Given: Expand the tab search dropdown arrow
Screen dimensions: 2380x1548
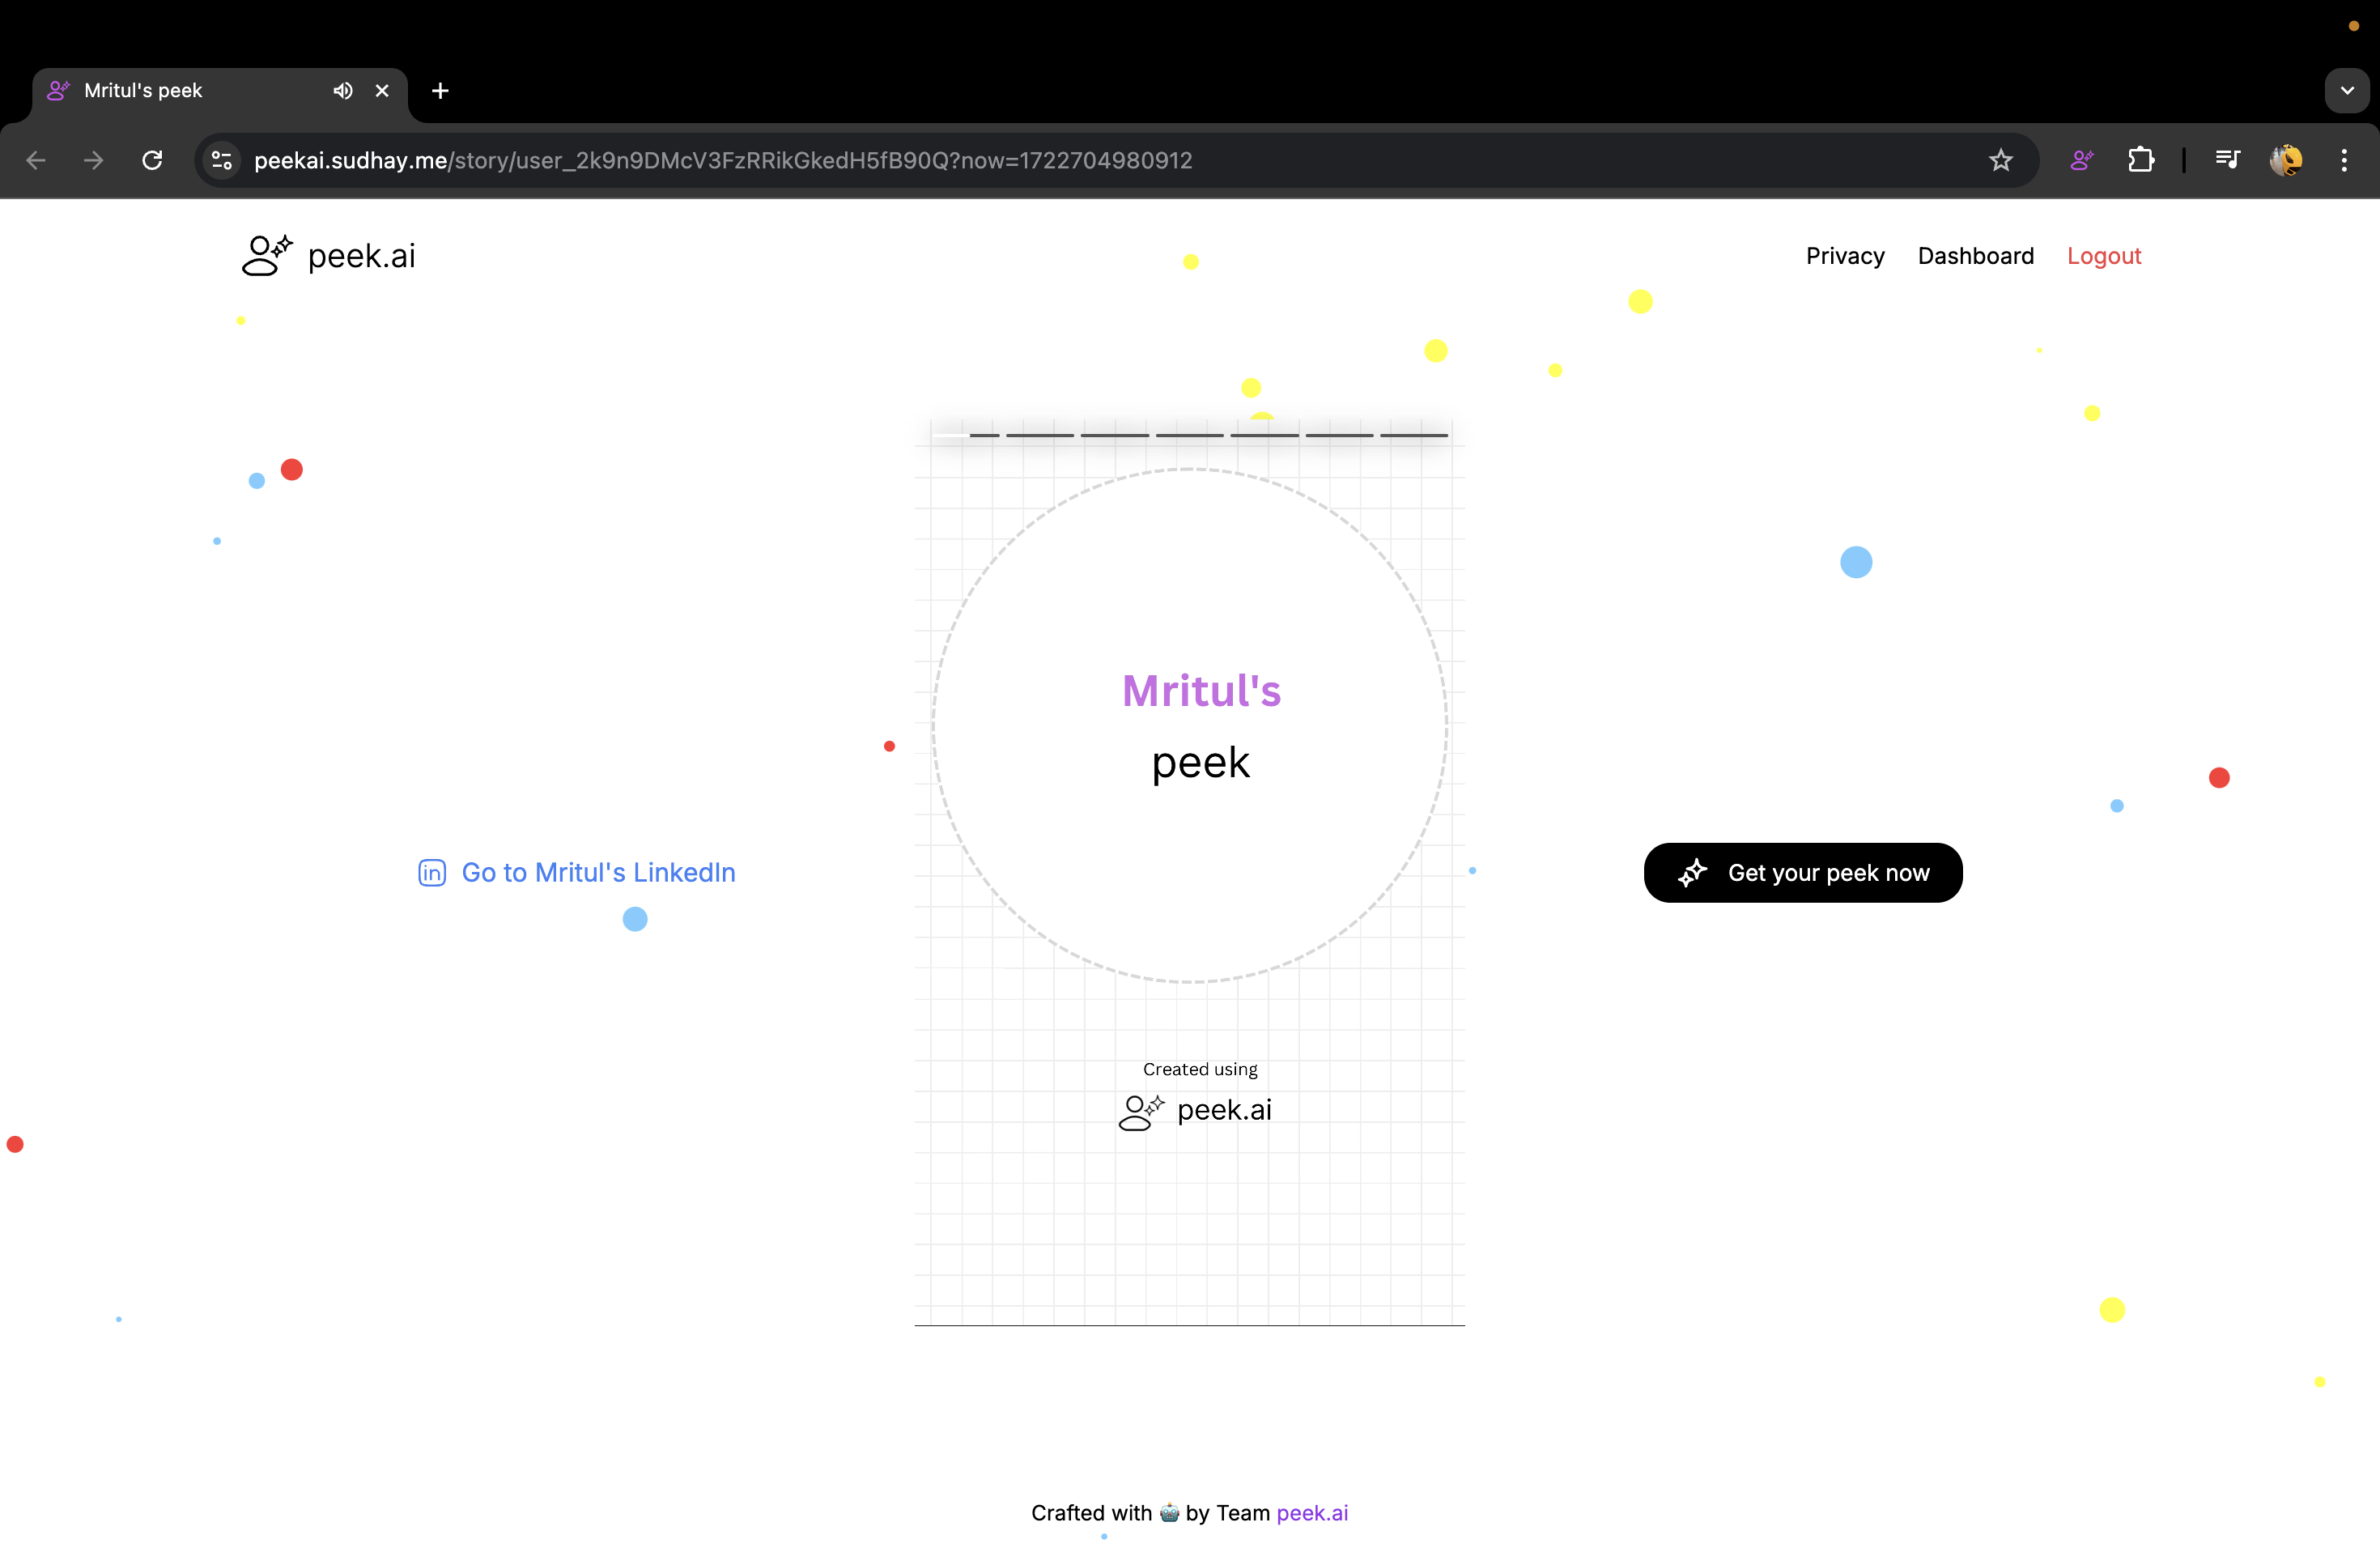Looking at the screenshot, I should (2346, 91).
